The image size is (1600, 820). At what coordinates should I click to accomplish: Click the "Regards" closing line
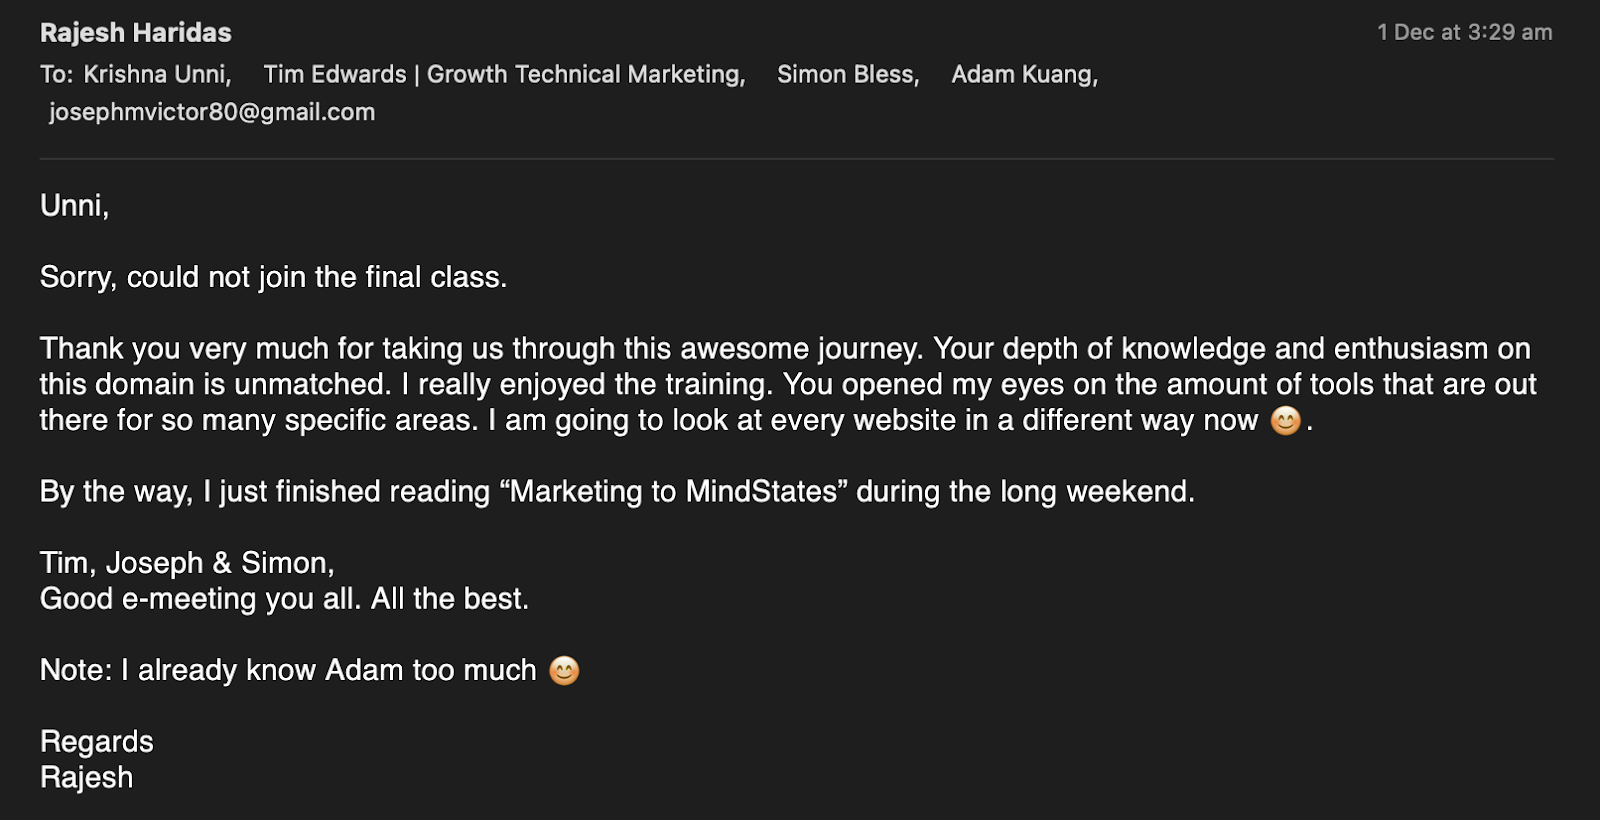click(x=97, y=742)
